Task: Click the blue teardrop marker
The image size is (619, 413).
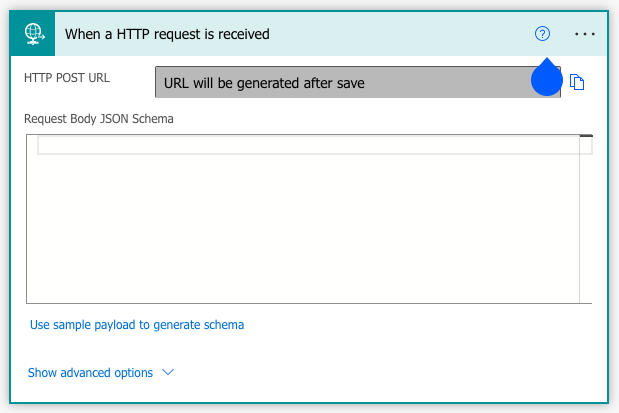Action: (x=546, y=78)
